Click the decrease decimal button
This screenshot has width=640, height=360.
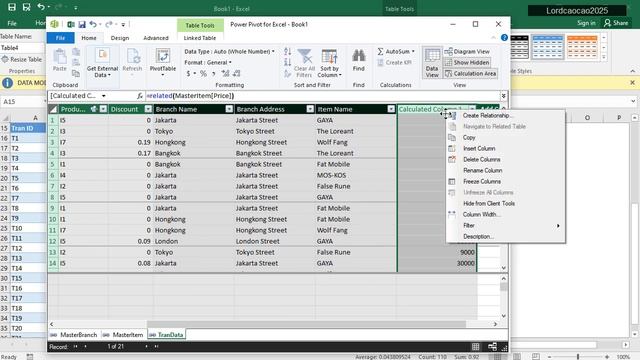click(x=236, y=73)
